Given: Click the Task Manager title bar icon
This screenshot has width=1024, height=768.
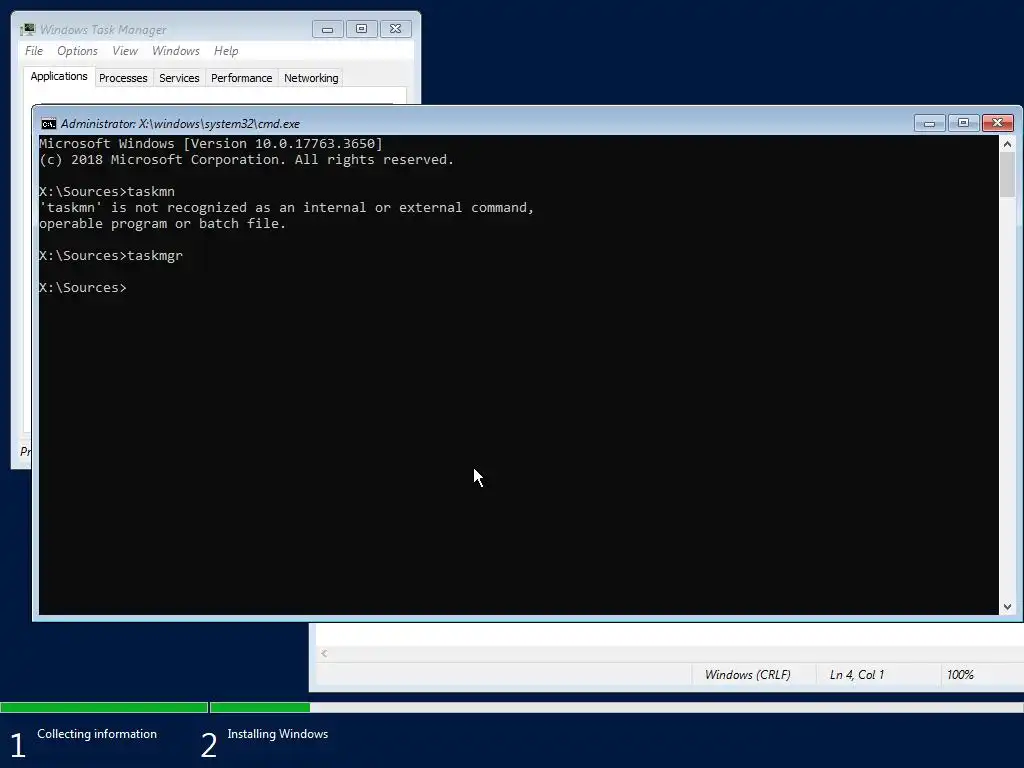Looking at the screenshot, I should (27, 29).
